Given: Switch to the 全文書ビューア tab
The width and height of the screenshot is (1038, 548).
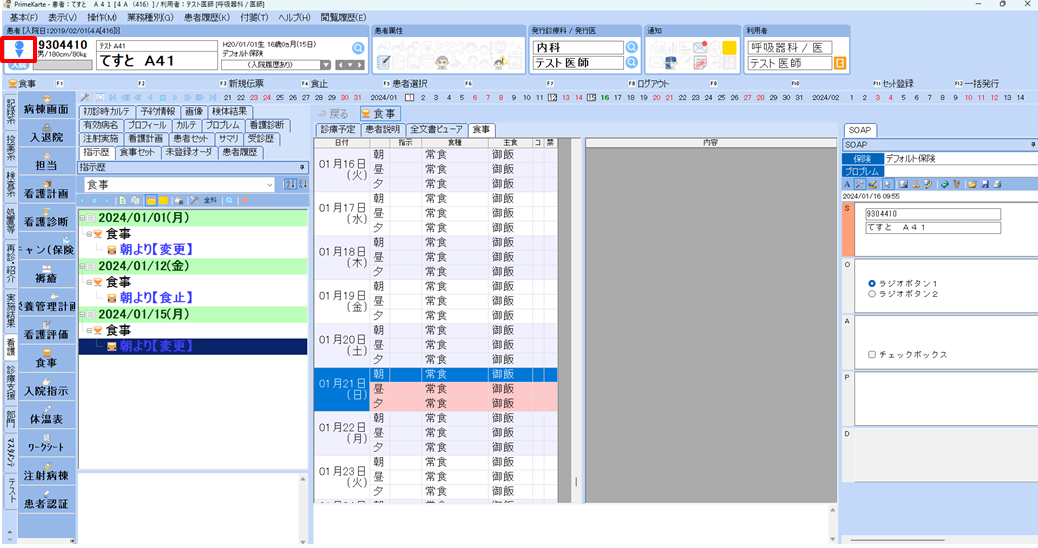Looking at the screenshot, I should 436,130.
